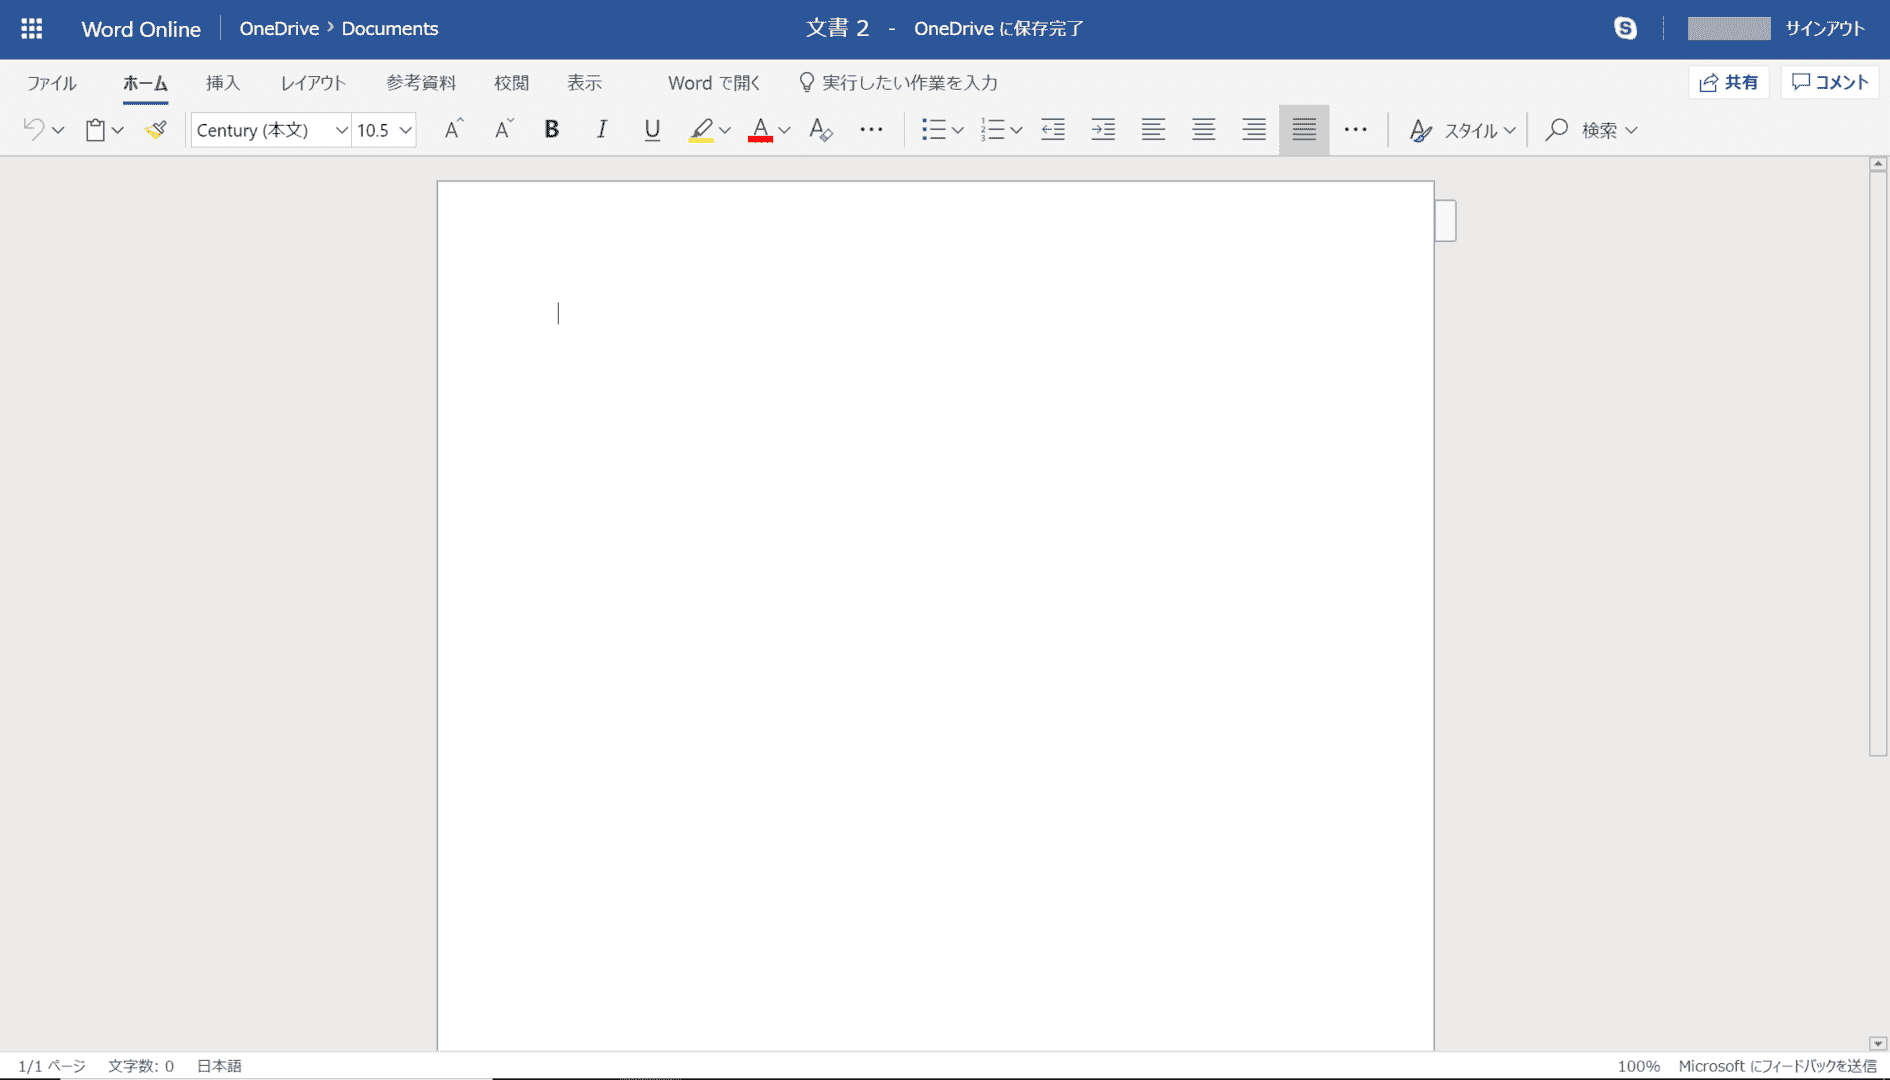Switch to the ホーム tab

point(145,83)
